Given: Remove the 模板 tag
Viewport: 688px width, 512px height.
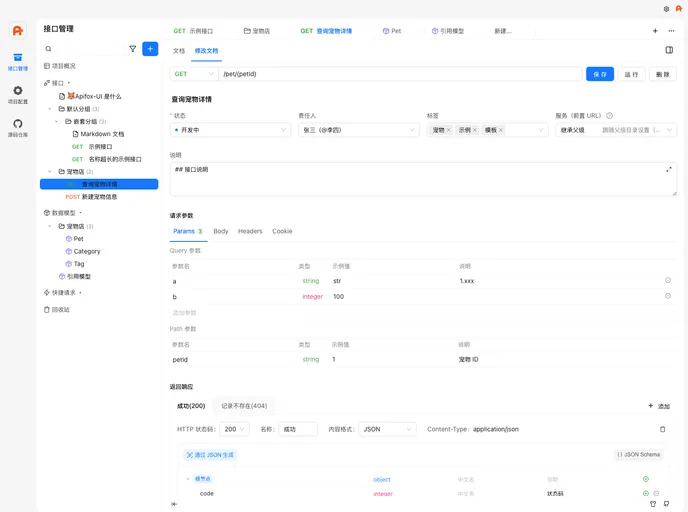Looking at the screenshot, I should tap(501, 130).
